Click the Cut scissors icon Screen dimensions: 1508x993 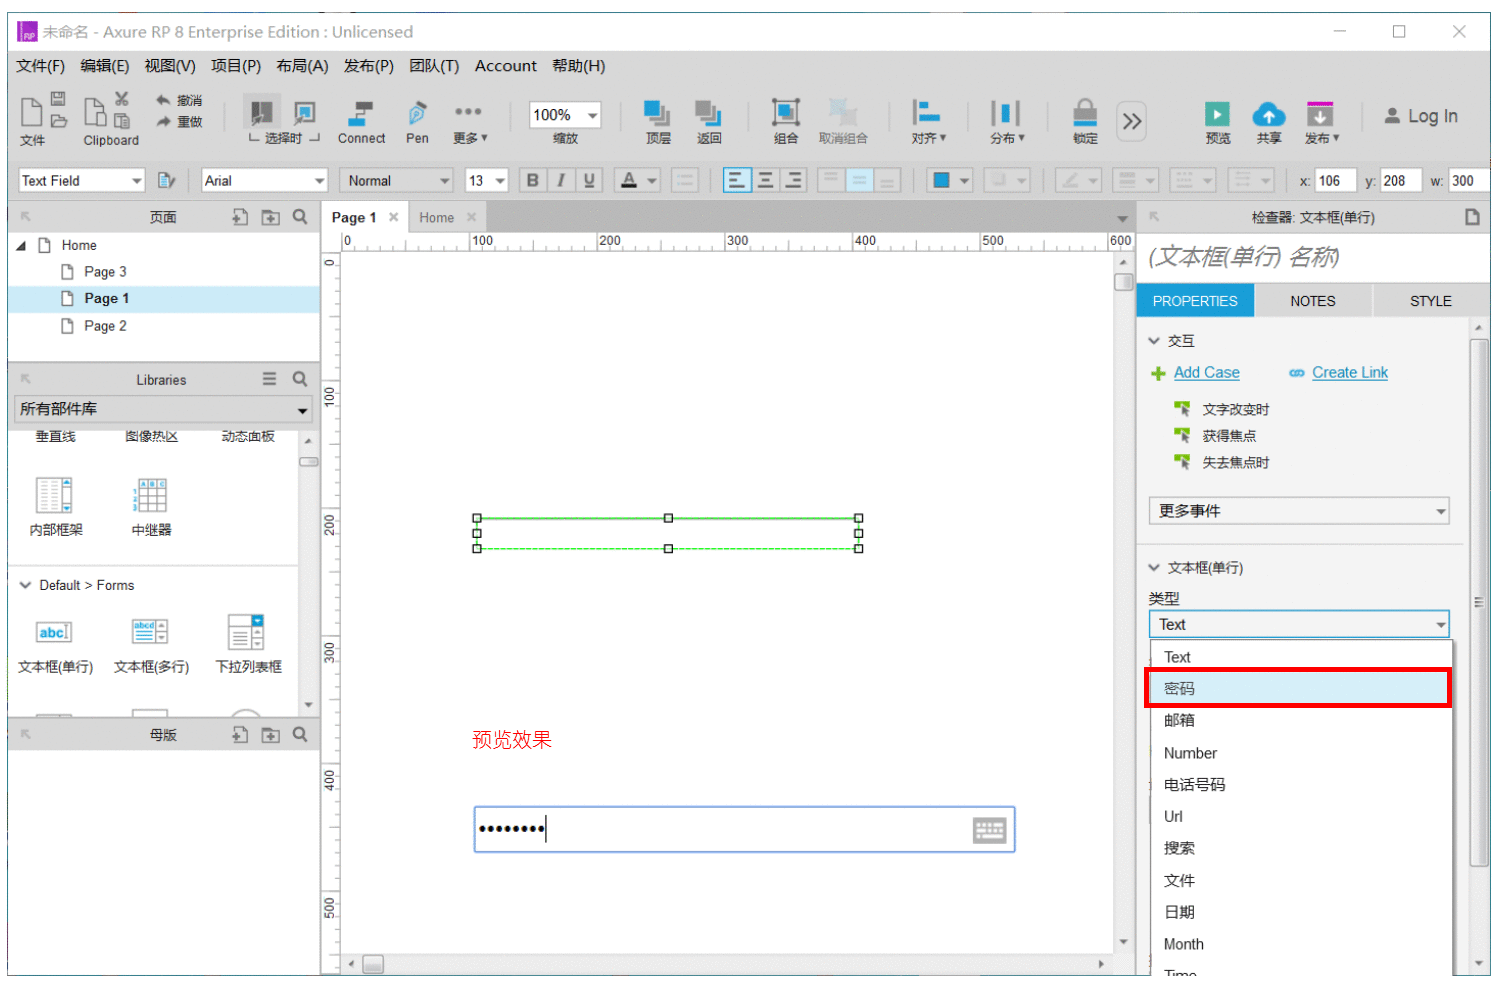tap(121, 99)
